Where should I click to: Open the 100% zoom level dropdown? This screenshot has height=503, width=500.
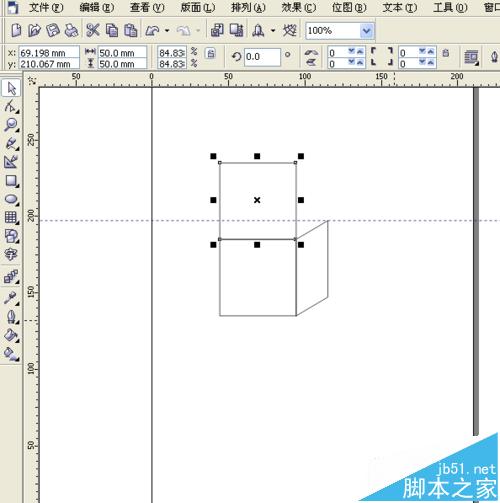pyautogui.click(x=366, y=31)
